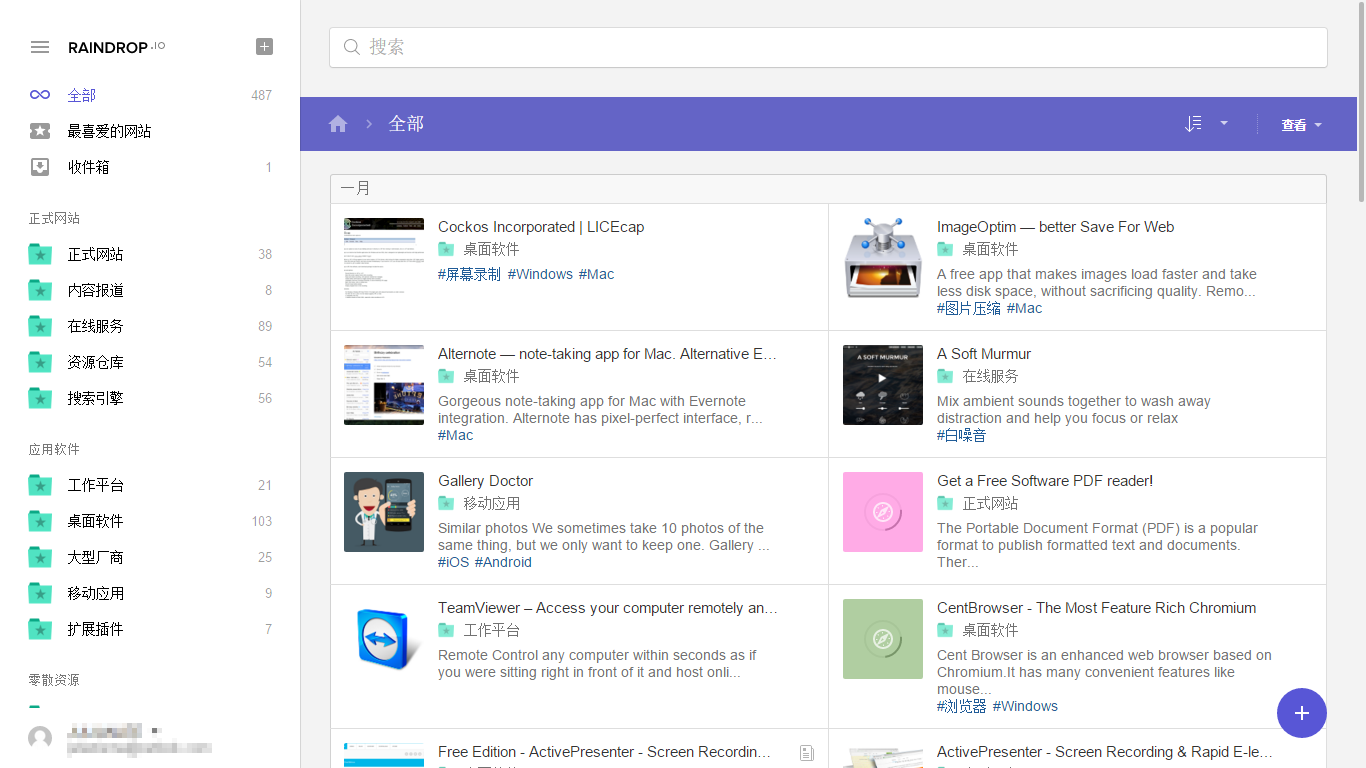Select the 全部 infinity icon

(40, 95)
